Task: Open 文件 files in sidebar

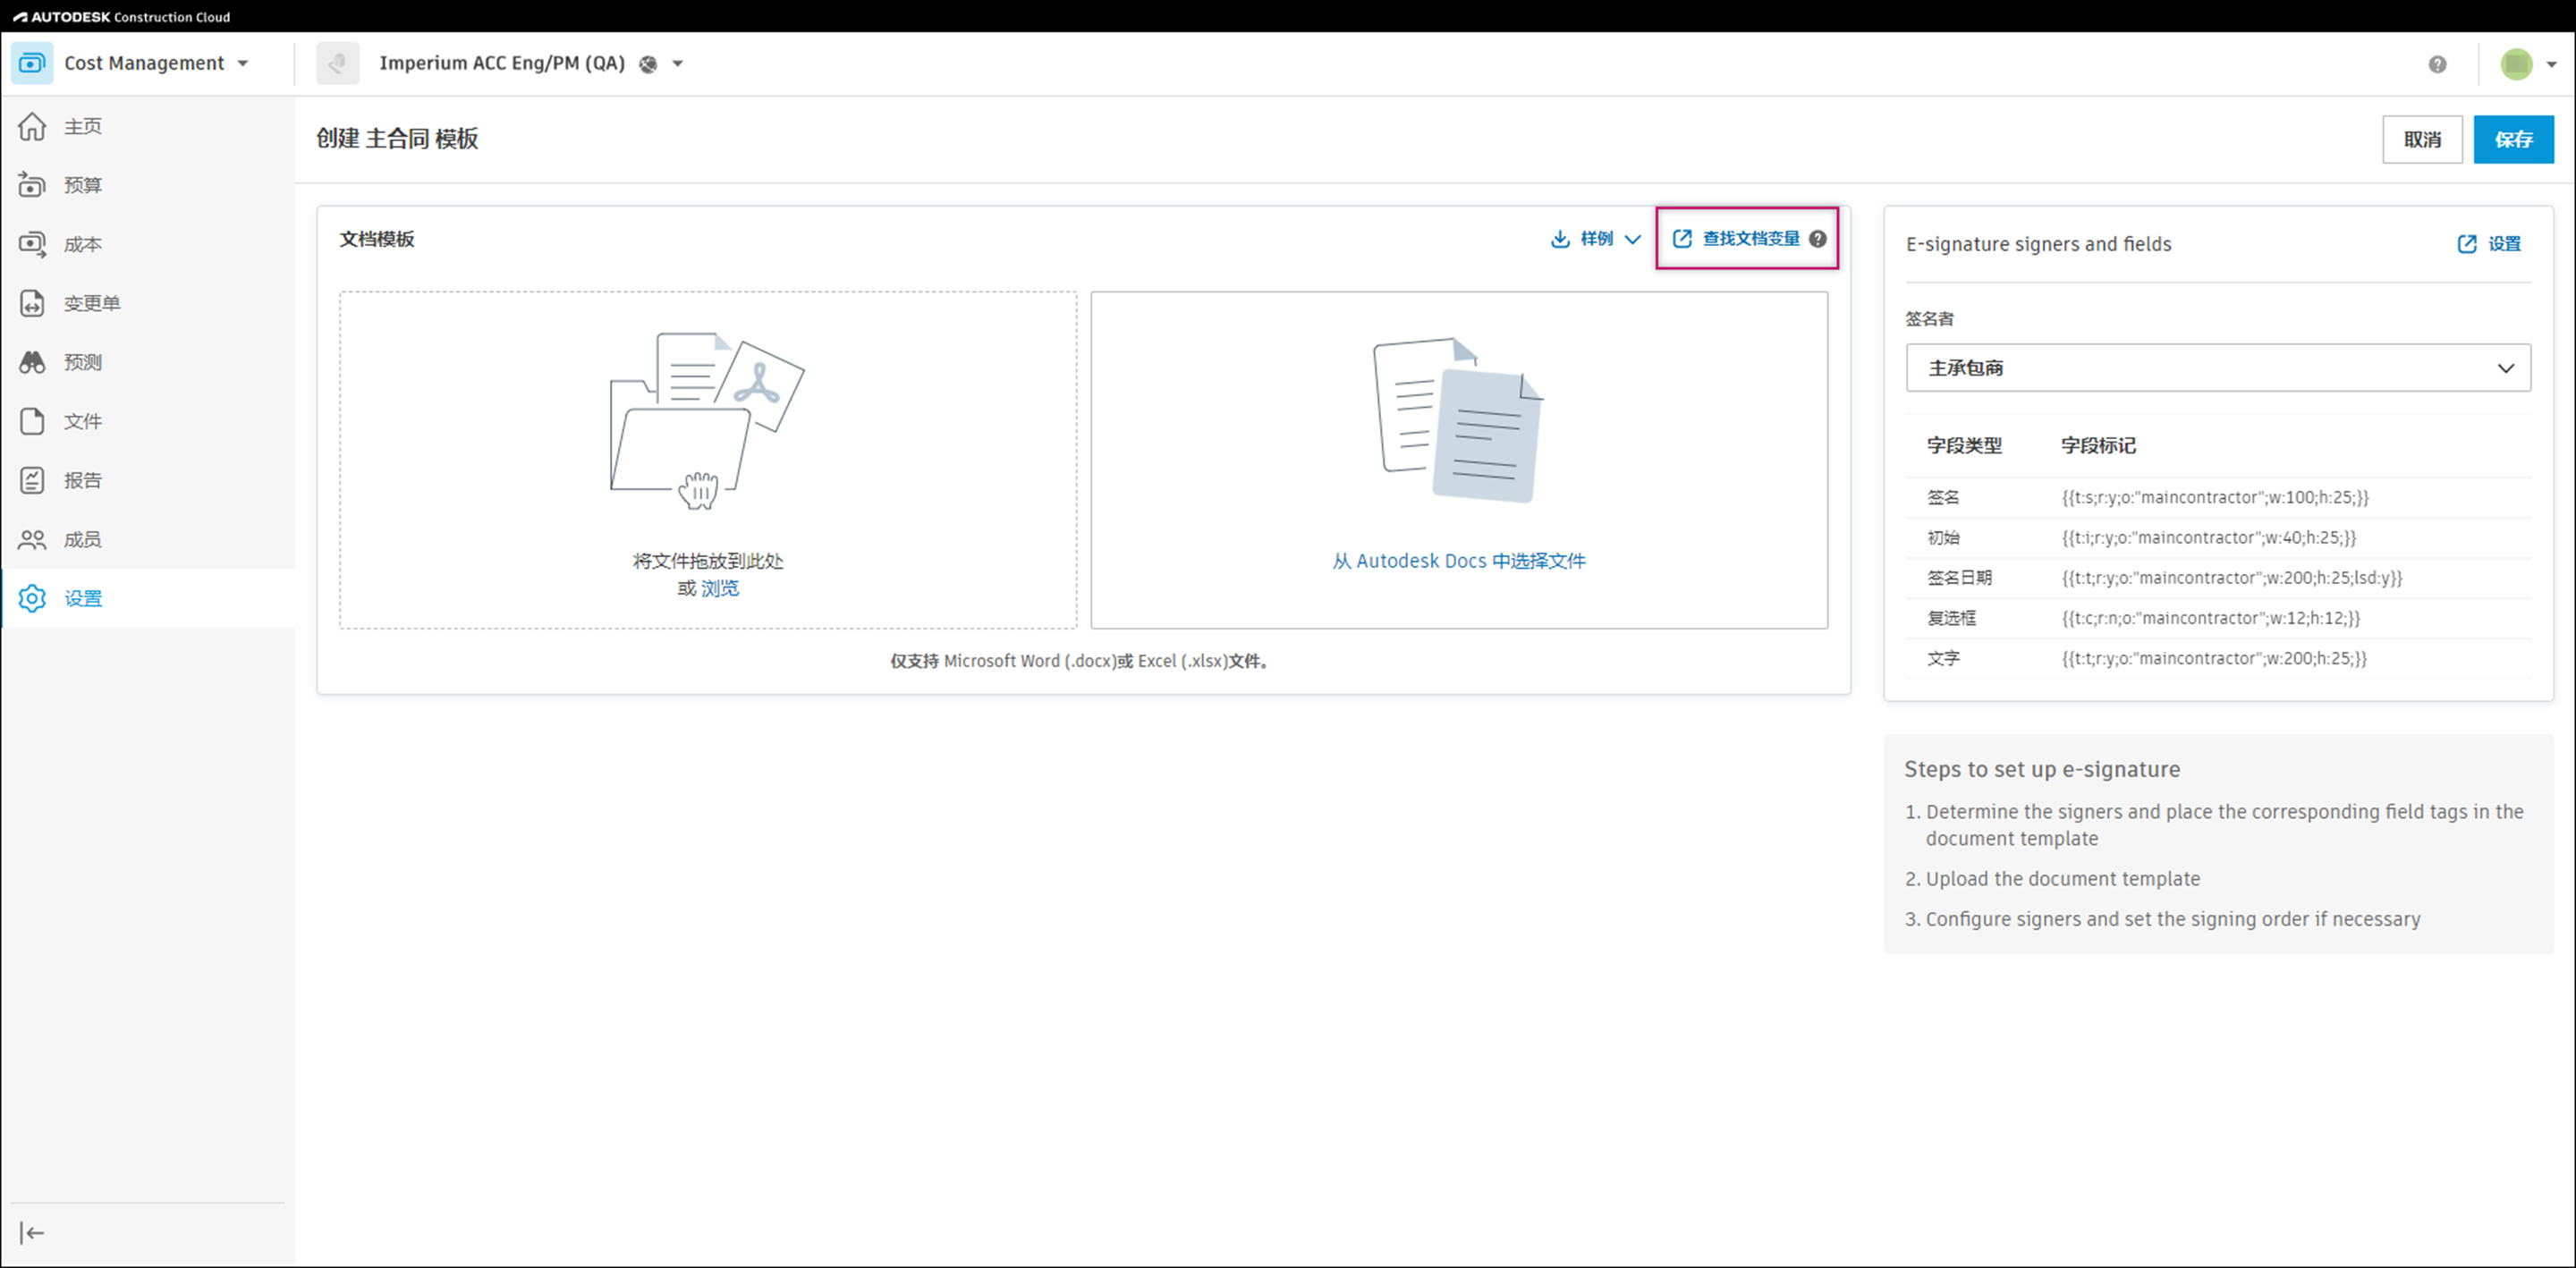Action: [83, 422]
